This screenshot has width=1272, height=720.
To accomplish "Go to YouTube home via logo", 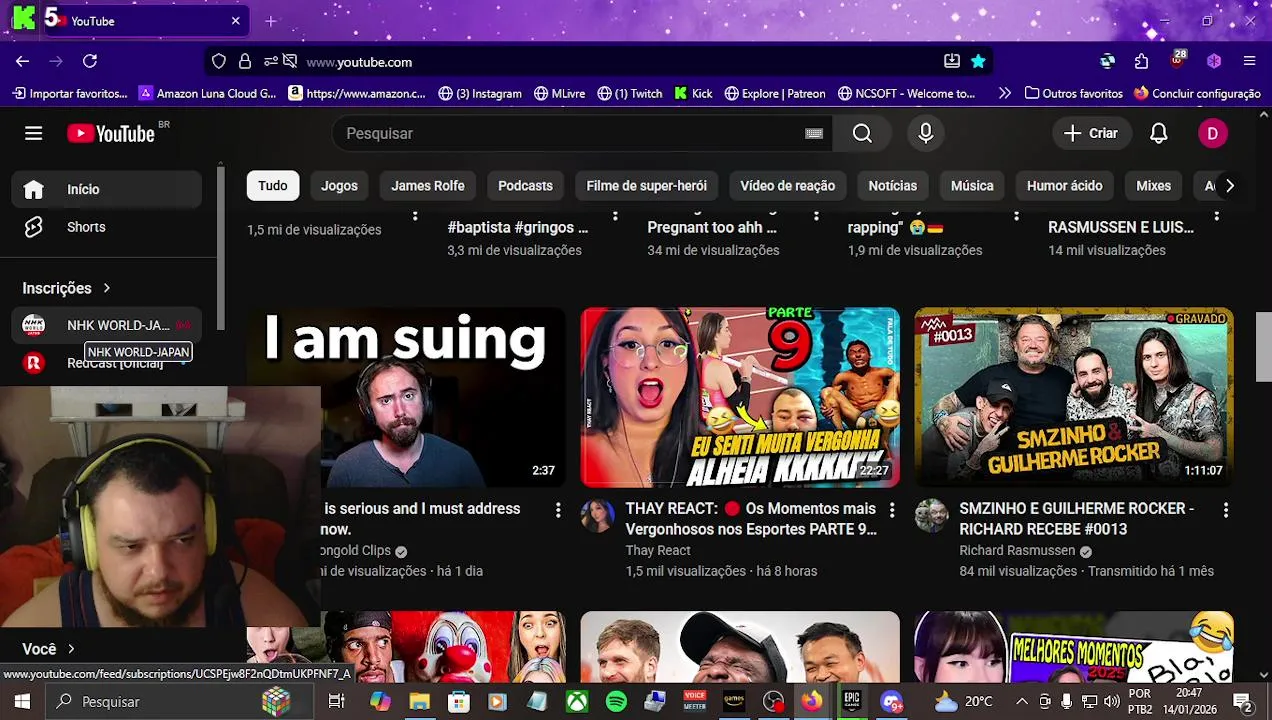I will coord(111,133).
